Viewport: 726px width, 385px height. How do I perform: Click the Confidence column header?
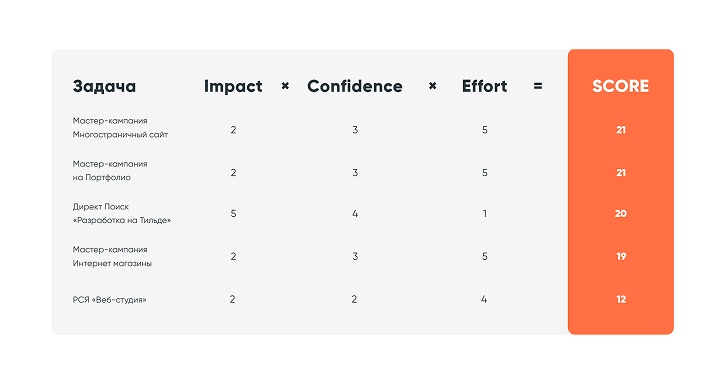tap(355, 87)
